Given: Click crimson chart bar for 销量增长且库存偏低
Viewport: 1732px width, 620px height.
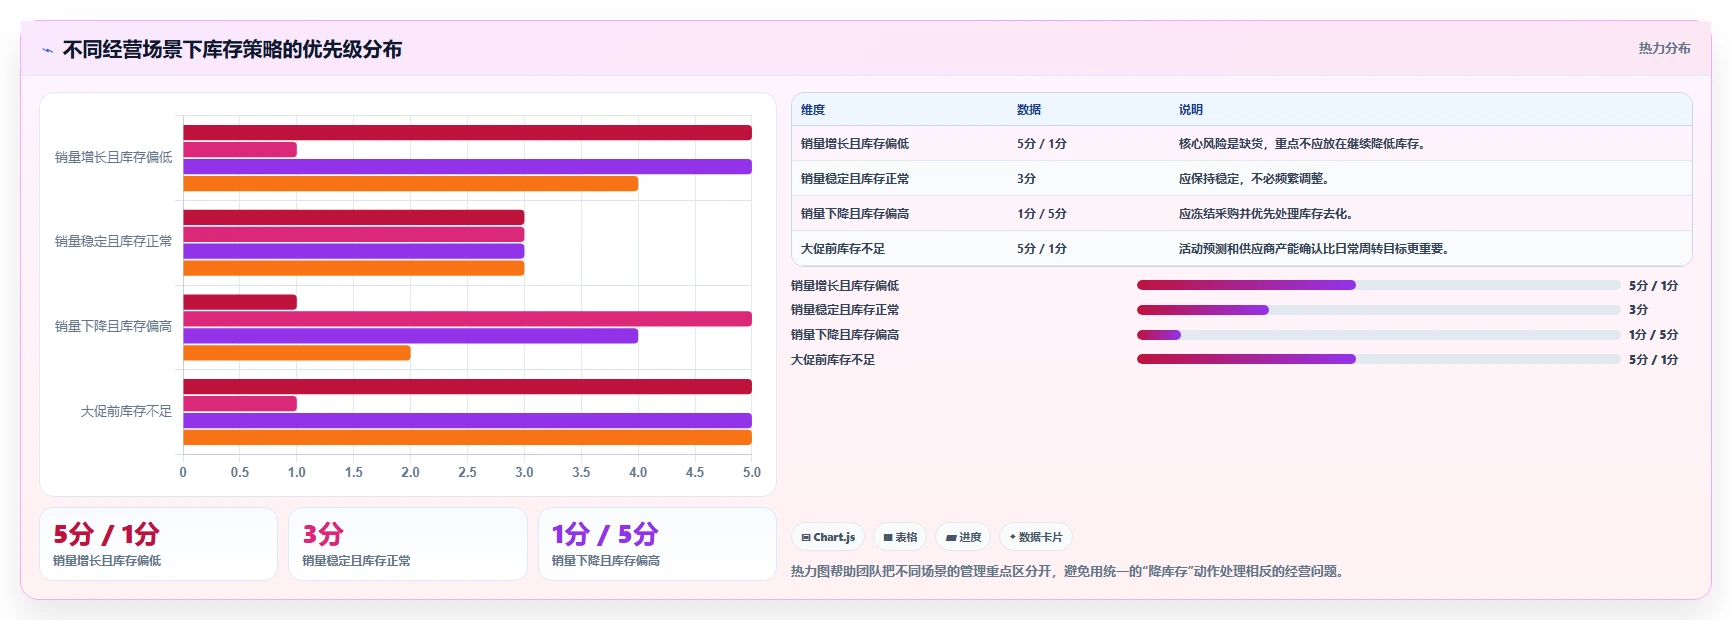Looking at the screenshot, I should [467, 133].
